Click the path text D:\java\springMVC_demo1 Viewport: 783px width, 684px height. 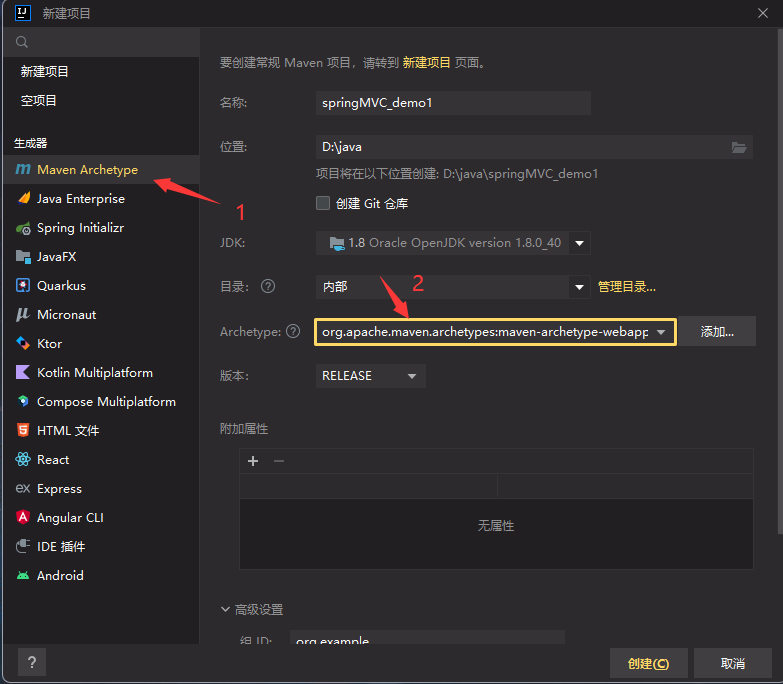(520, 174)
